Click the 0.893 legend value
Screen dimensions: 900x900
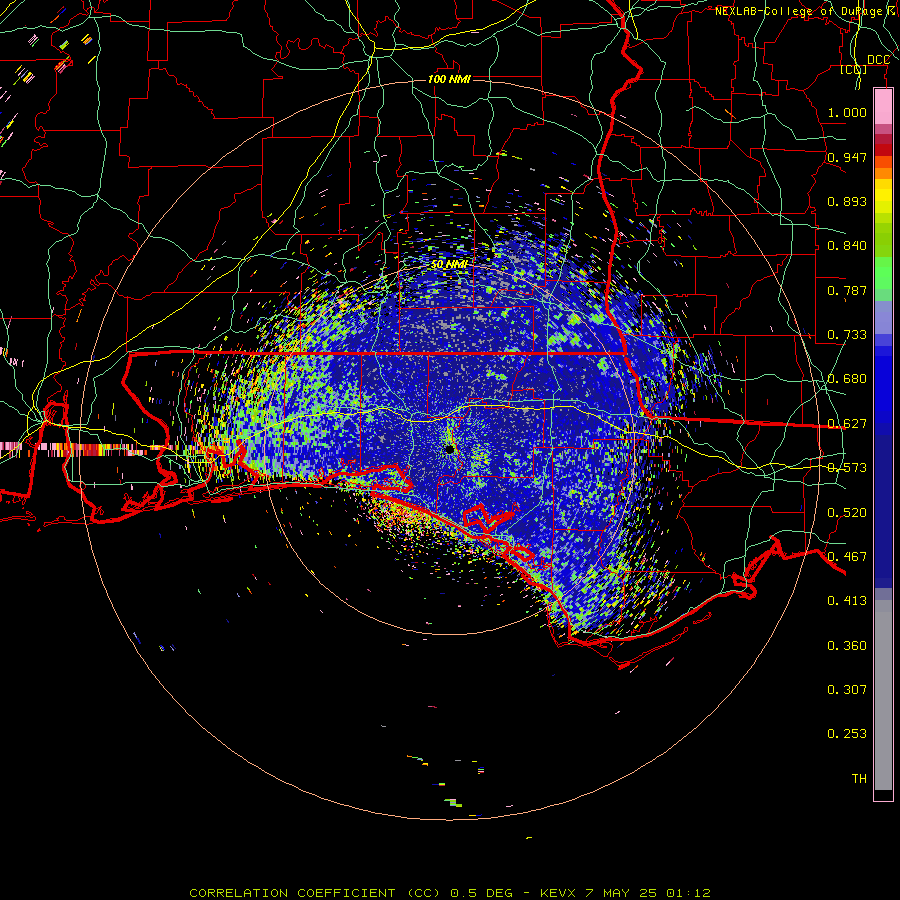pyautogui.click(x=847, y=201)
